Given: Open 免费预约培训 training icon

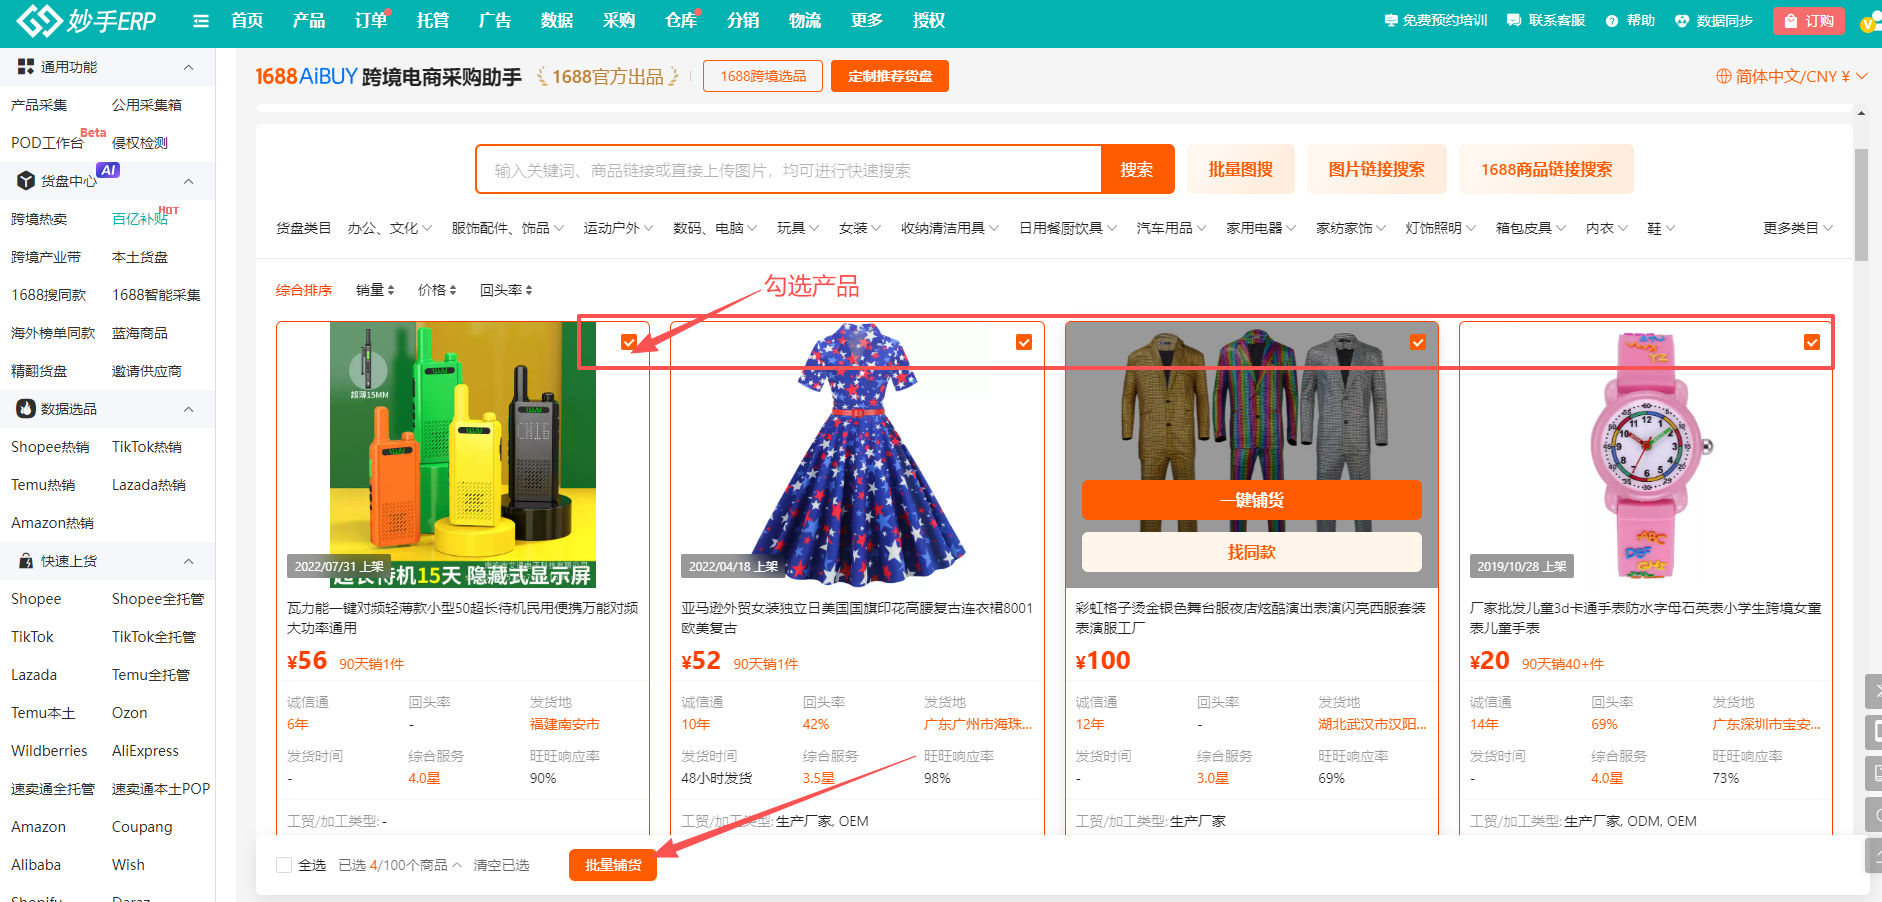Looking at the screenshot, I should (x=1389, y=20).
